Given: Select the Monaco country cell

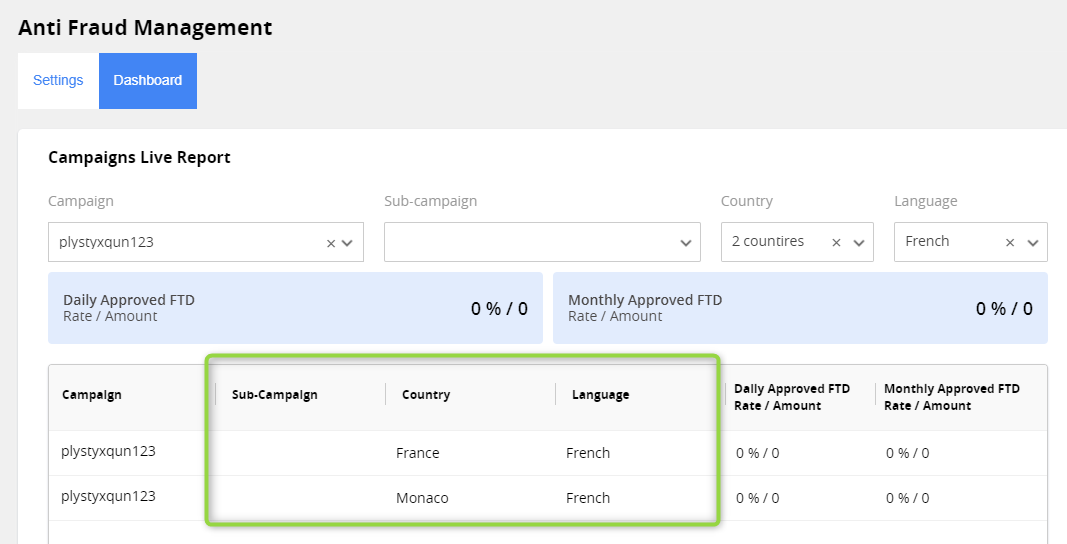Looking at the screenshot, I should click(422, 498).
